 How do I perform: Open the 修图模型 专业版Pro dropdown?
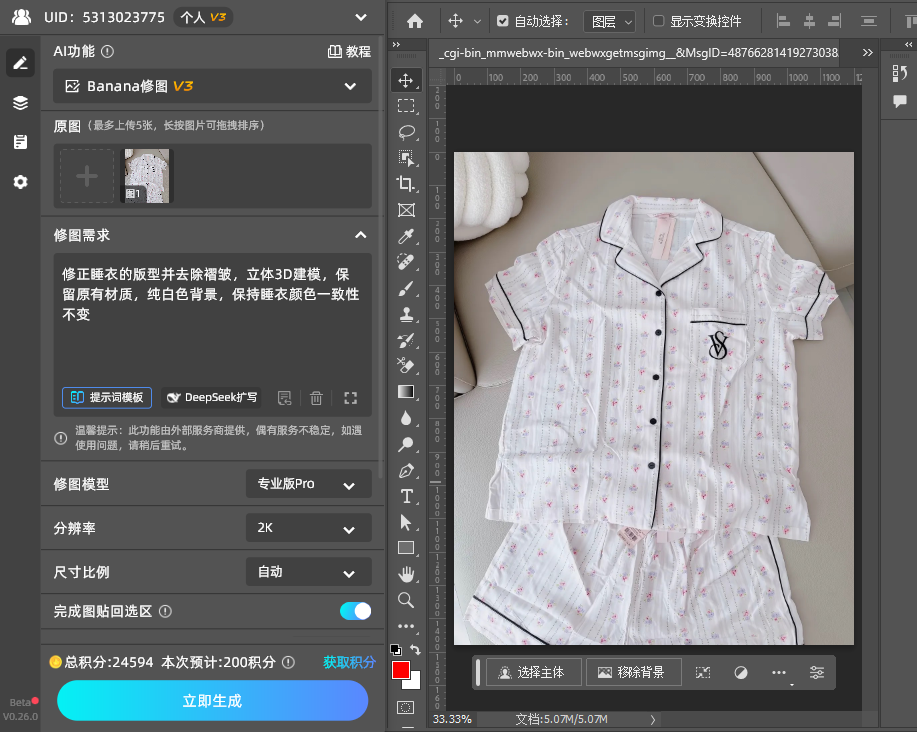[x=309, y=484]
